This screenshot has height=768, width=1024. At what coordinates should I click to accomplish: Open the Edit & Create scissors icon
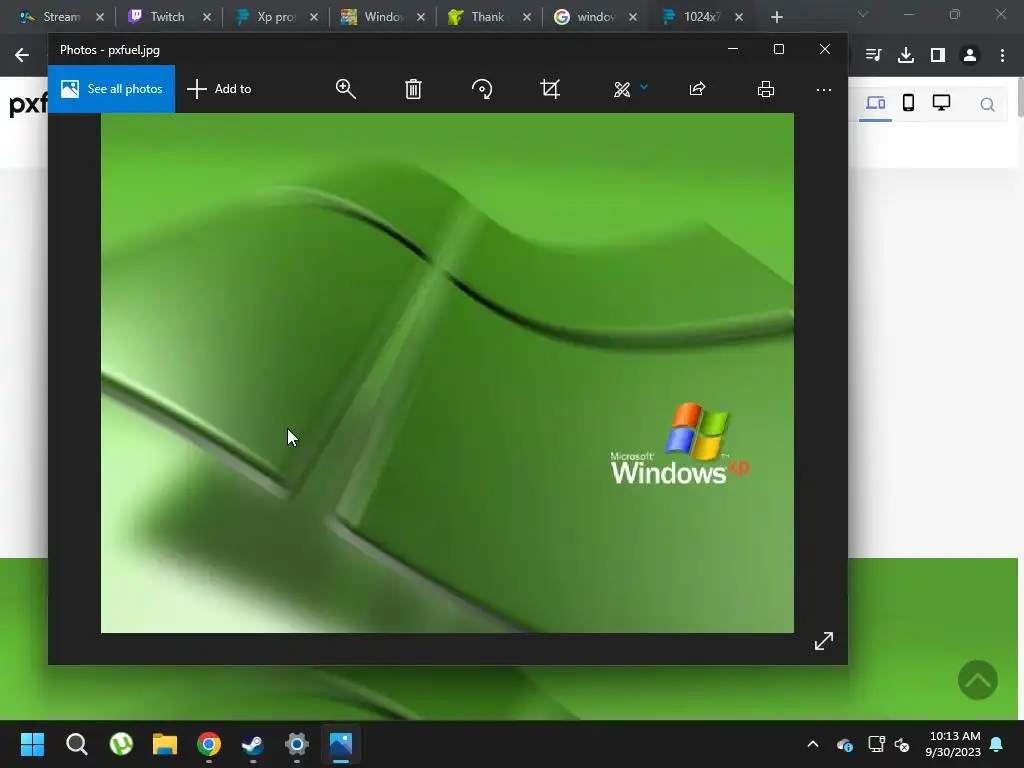pos(622,89)
